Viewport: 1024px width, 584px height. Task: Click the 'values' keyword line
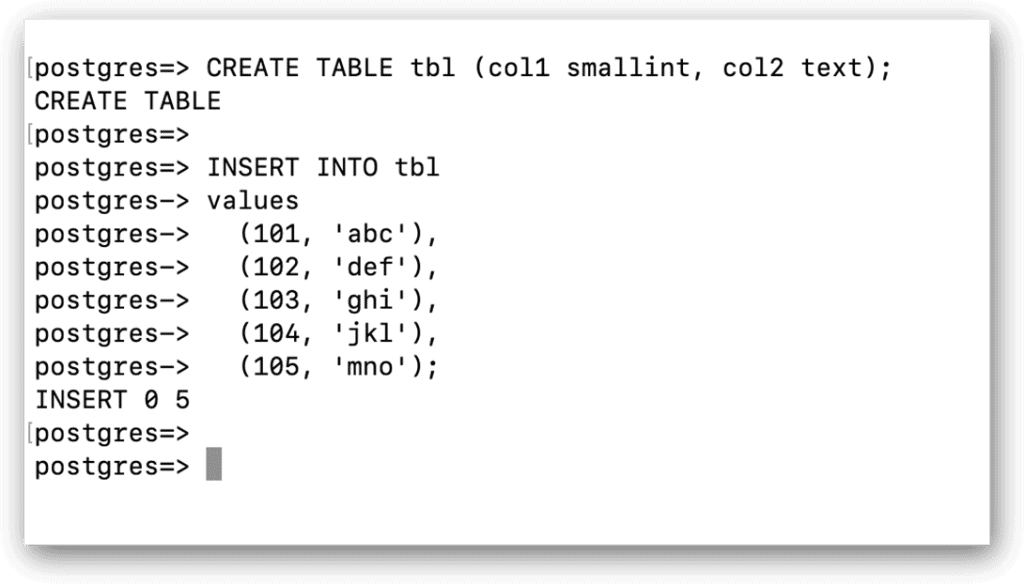pyautogui.click(x=253, y=201)
